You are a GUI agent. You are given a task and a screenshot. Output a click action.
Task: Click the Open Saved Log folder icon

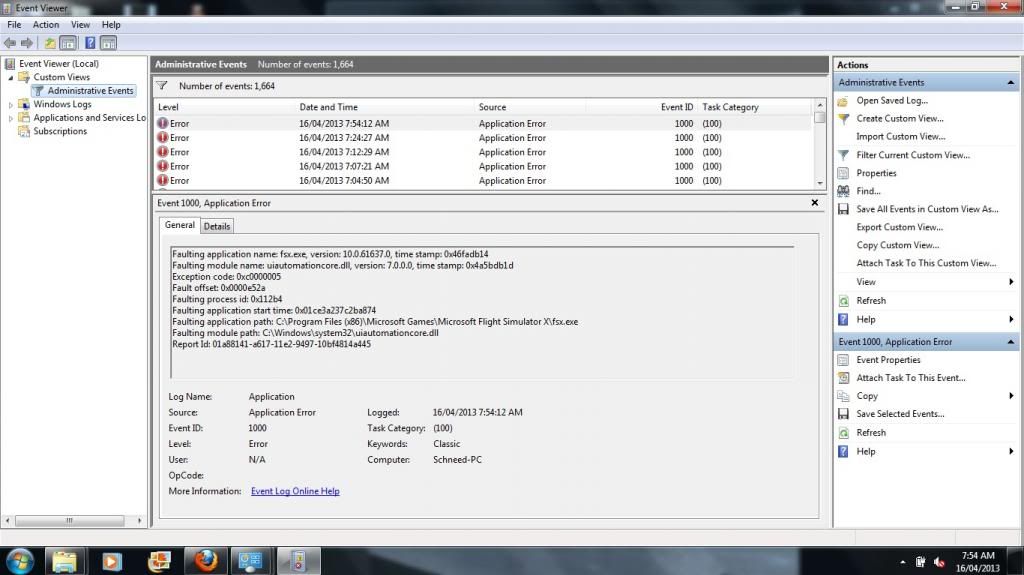(x=843, y=101)
